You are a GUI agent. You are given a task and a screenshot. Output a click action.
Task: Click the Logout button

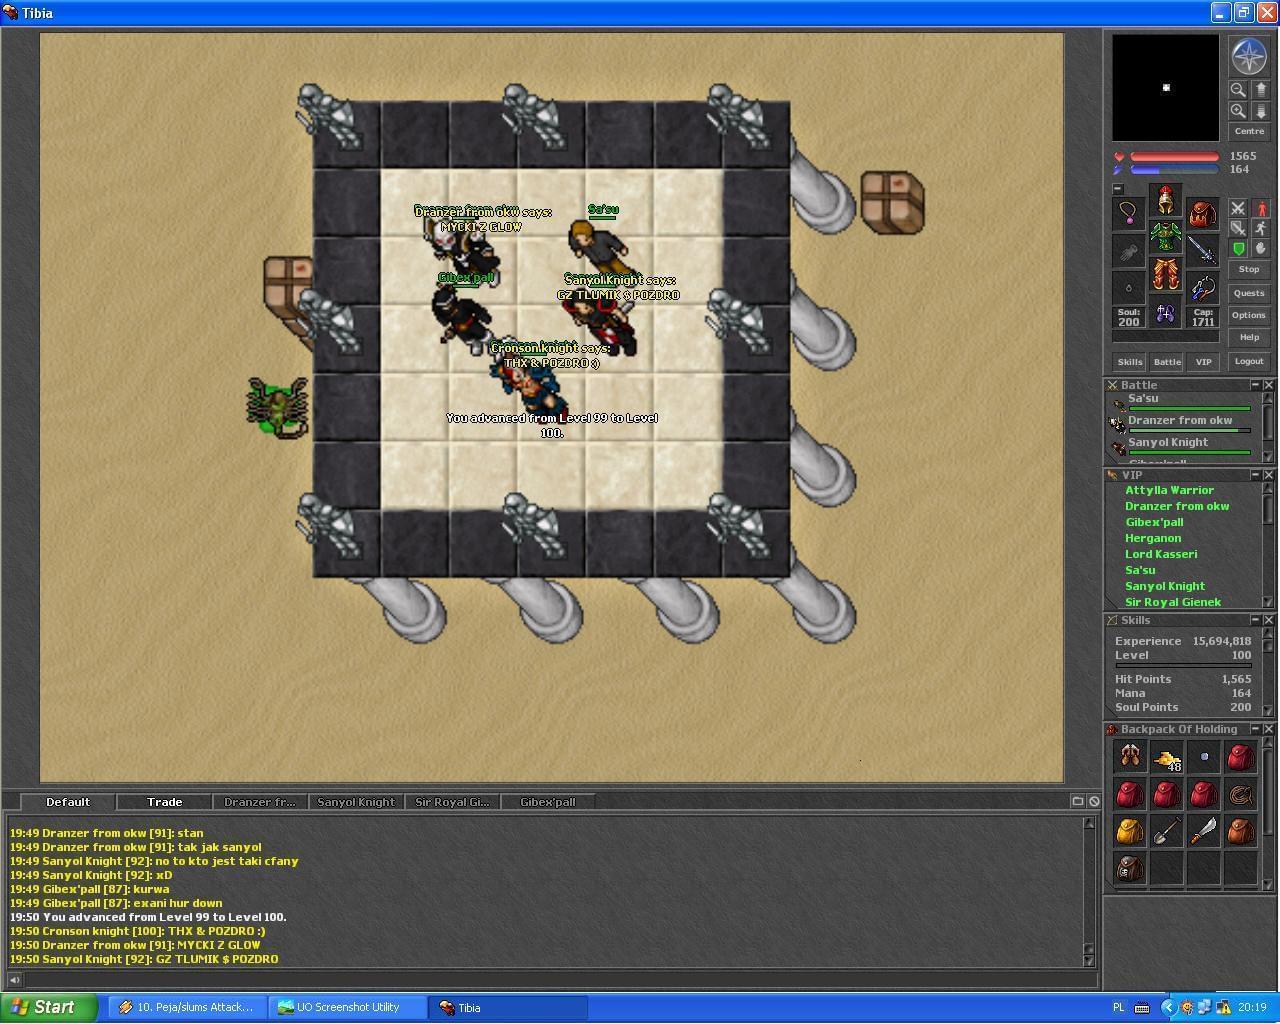[1249, 362]
